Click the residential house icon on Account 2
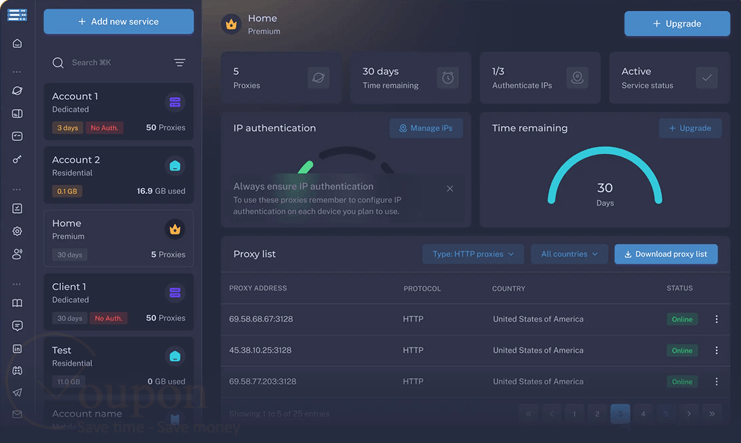741x443 pixels. pos(175,166)
